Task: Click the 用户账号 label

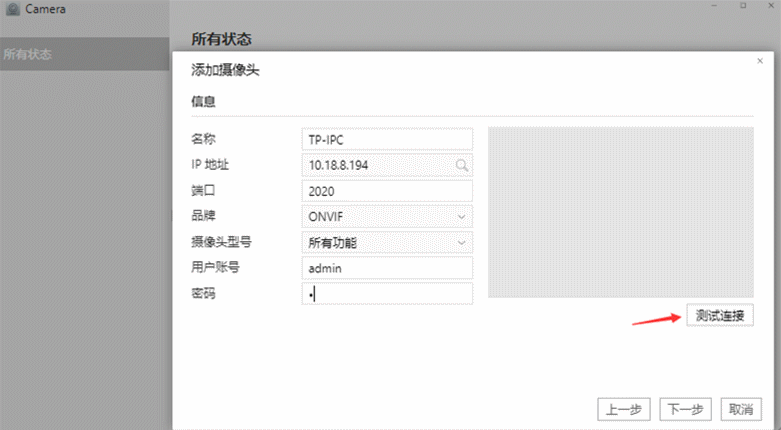Action: coord(215,268)
